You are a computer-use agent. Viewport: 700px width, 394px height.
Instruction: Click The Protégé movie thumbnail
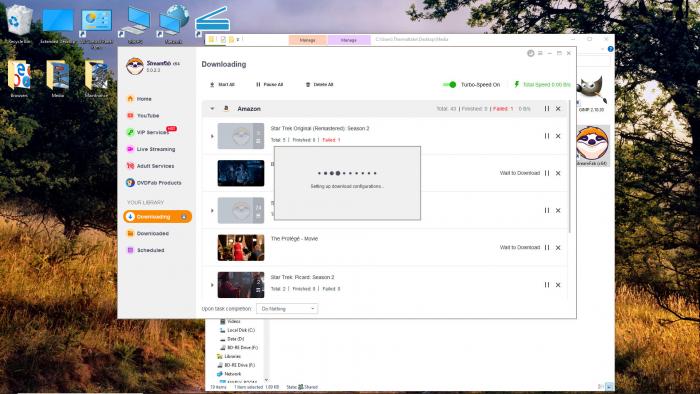[241, 248]
